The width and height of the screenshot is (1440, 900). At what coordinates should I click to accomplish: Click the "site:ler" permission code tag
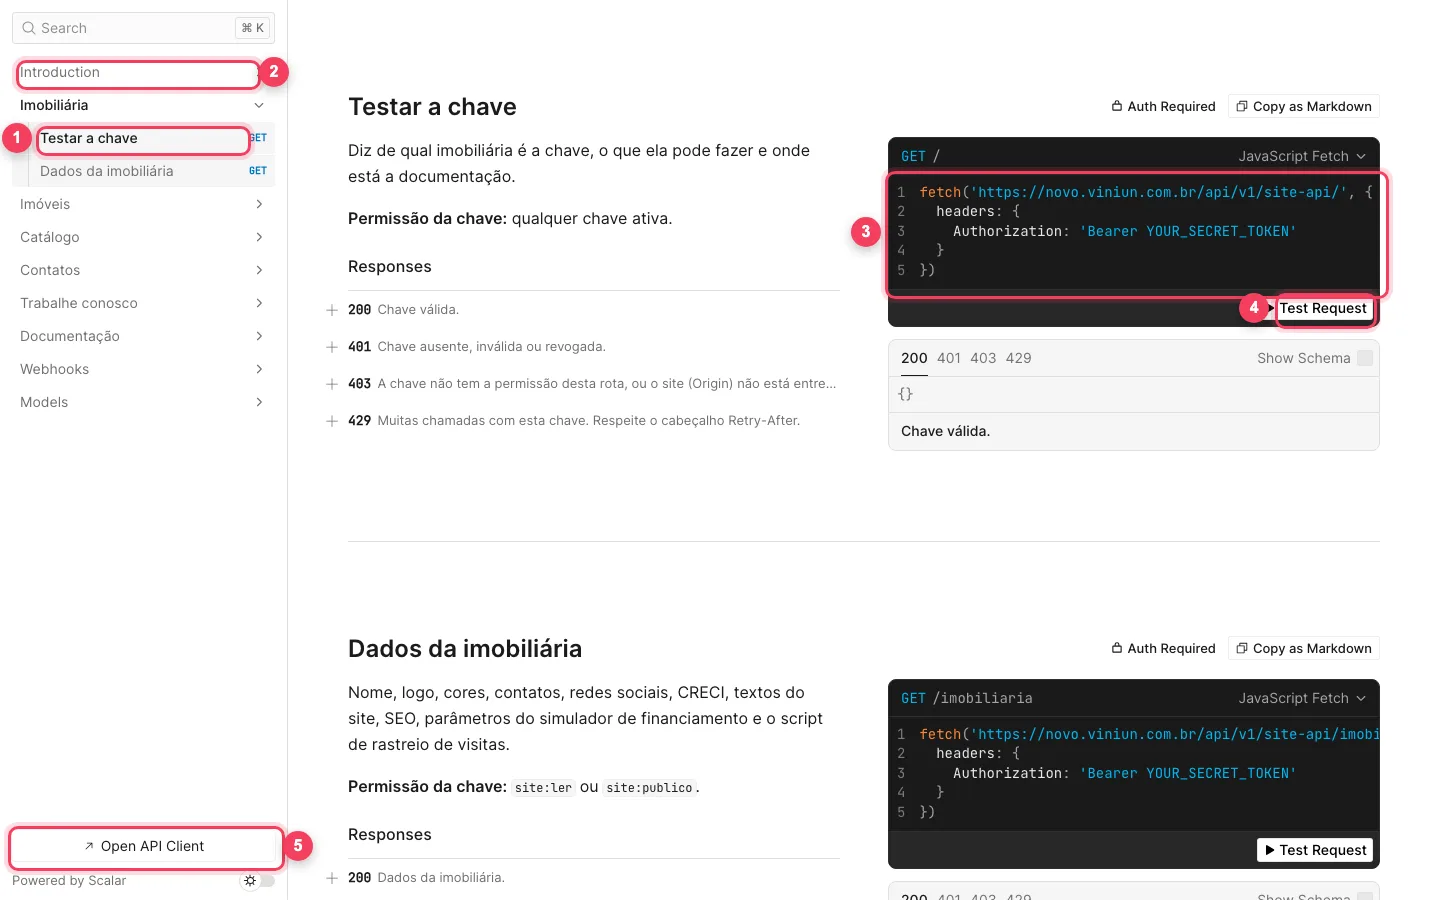click(x=543, y=788)
